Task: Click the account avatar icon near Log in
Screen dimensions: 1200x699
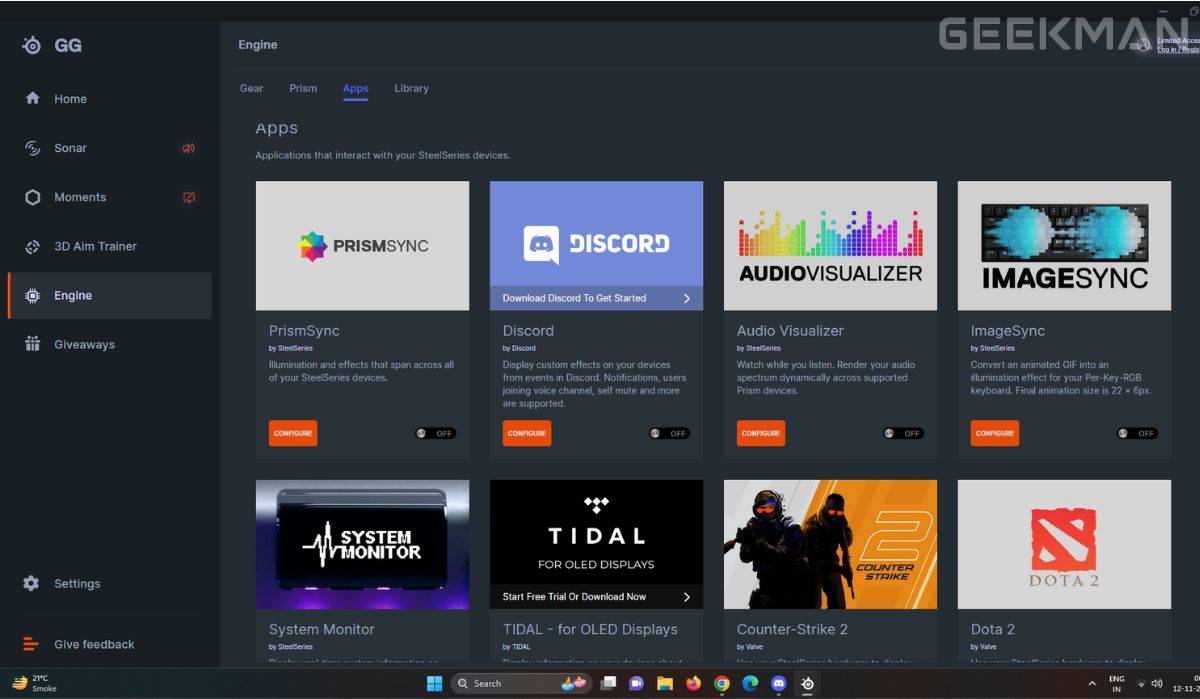Action: tap(1144, 45)
